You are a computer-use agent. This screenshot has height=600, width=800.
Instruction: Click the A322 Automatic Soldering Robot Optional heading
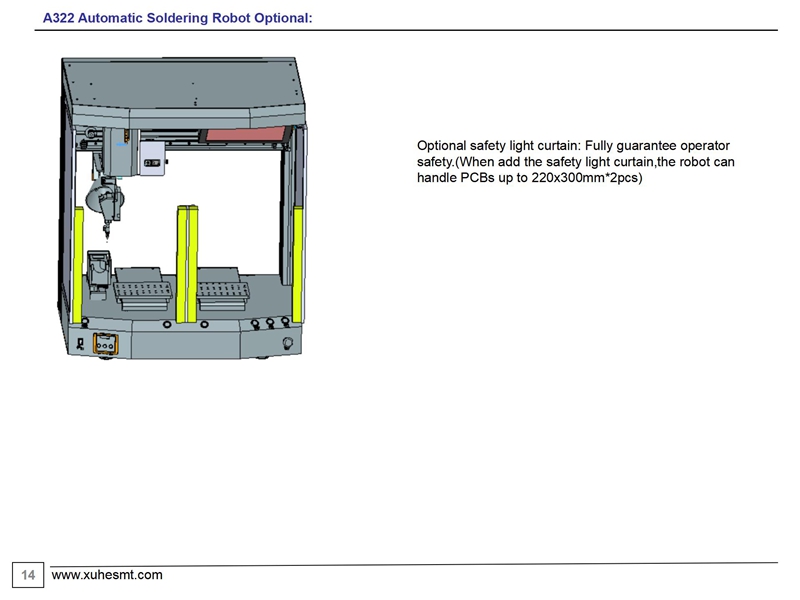[178, 18]
